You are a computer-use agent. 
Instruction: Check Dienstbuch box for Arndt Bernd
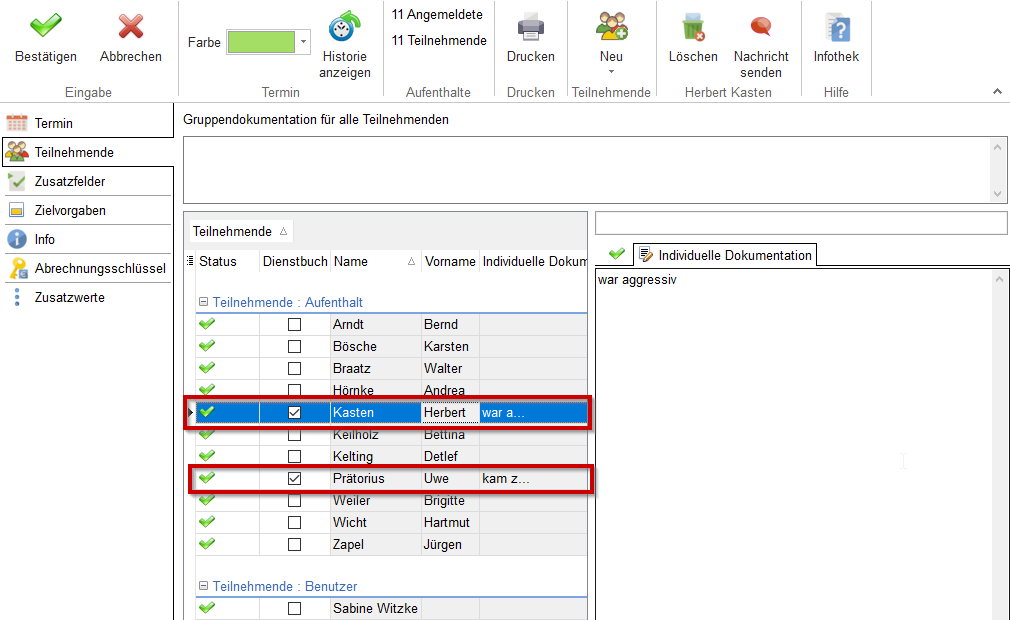(294, 325)
